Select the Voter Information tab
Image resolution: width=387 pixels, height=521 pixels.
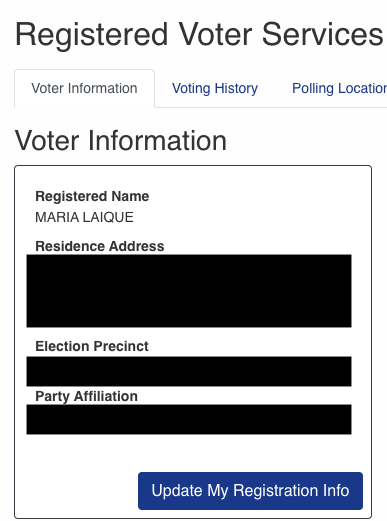84,89
